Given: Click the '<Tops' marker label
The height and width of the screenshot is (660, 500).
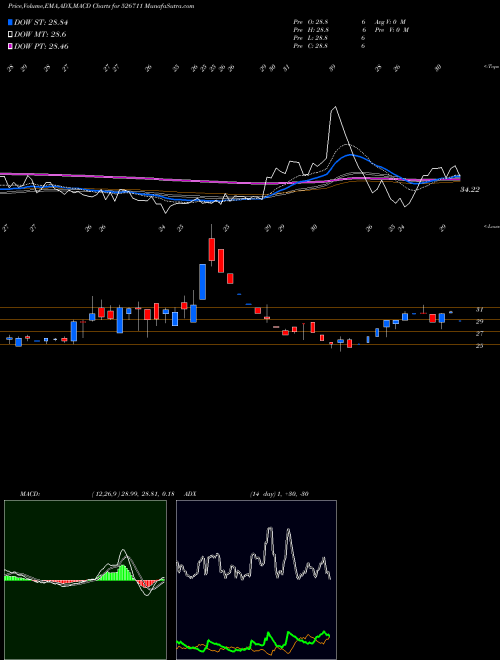Looking at the screenshot, I should pos(491,67).
